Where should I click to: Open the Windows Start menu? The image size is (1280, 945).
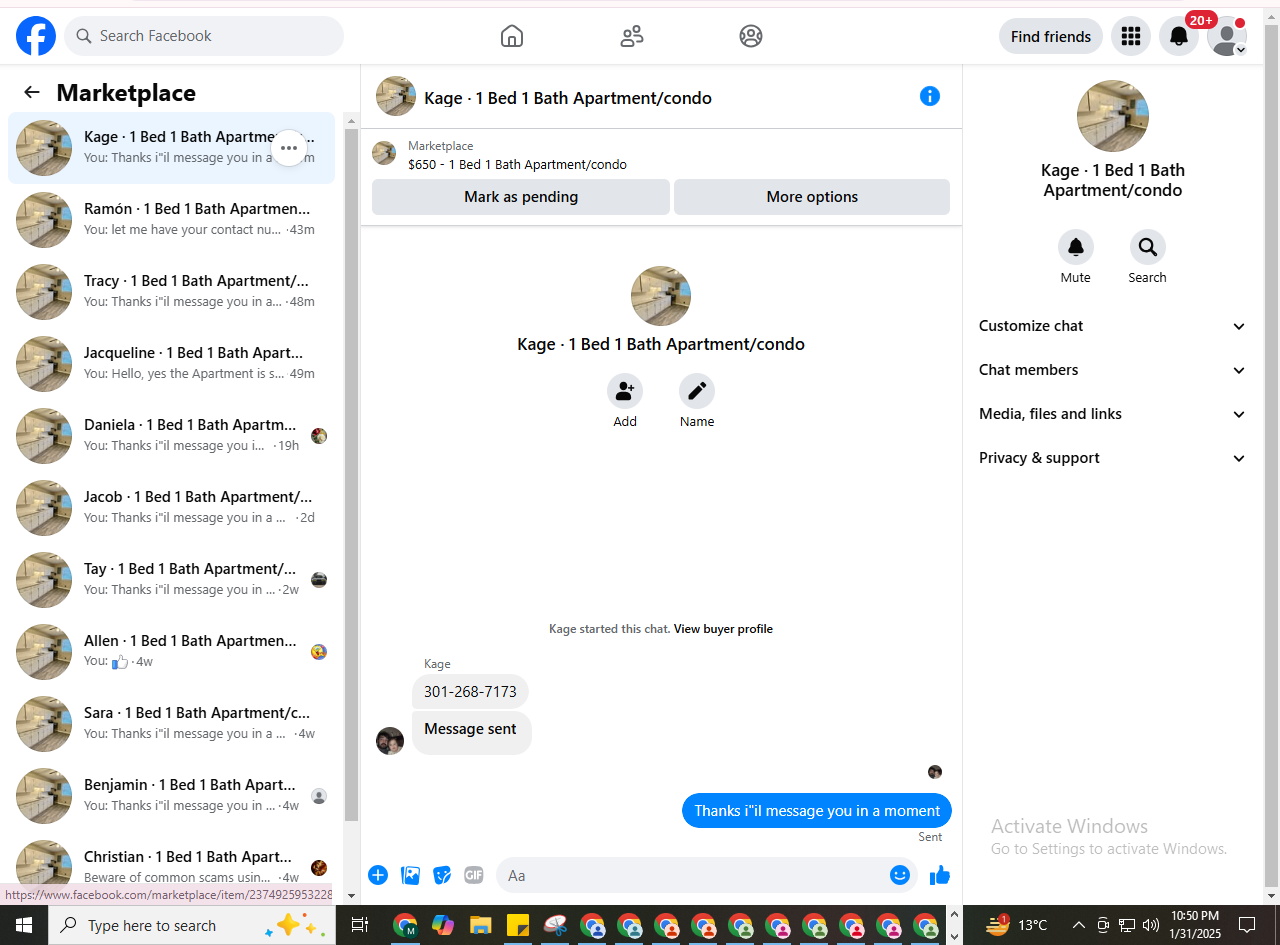pos(24,925)
